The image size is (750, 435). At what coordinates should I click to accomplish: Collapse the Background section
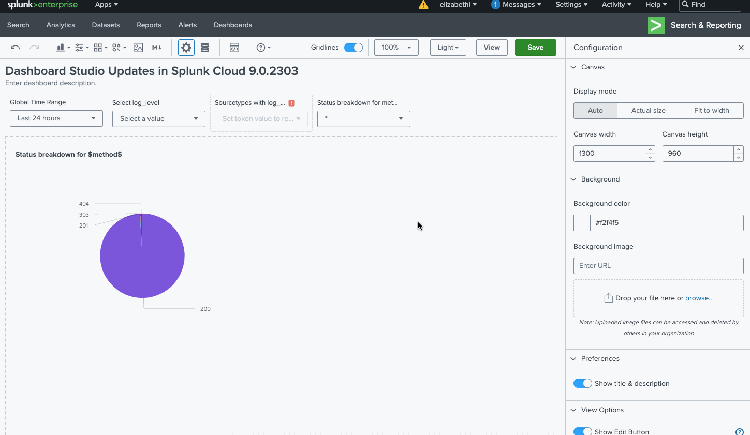point(573,179)
